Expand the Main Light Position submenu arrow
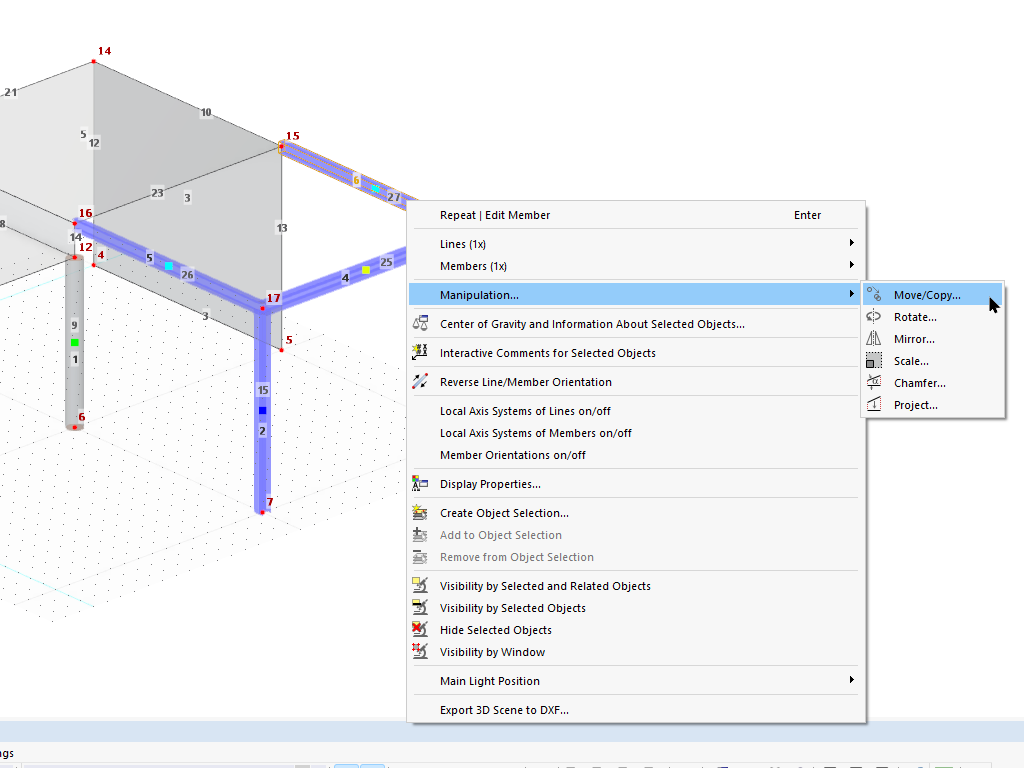This screenshot has width=1024, height=768. click(x=852, y=680)
